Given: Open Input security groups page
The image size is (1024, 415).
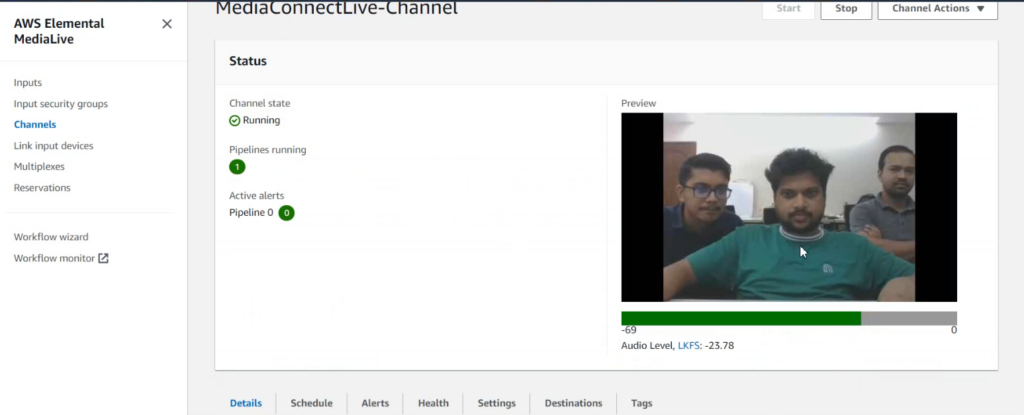Looking at the screenshot, I should click(61, 104).
